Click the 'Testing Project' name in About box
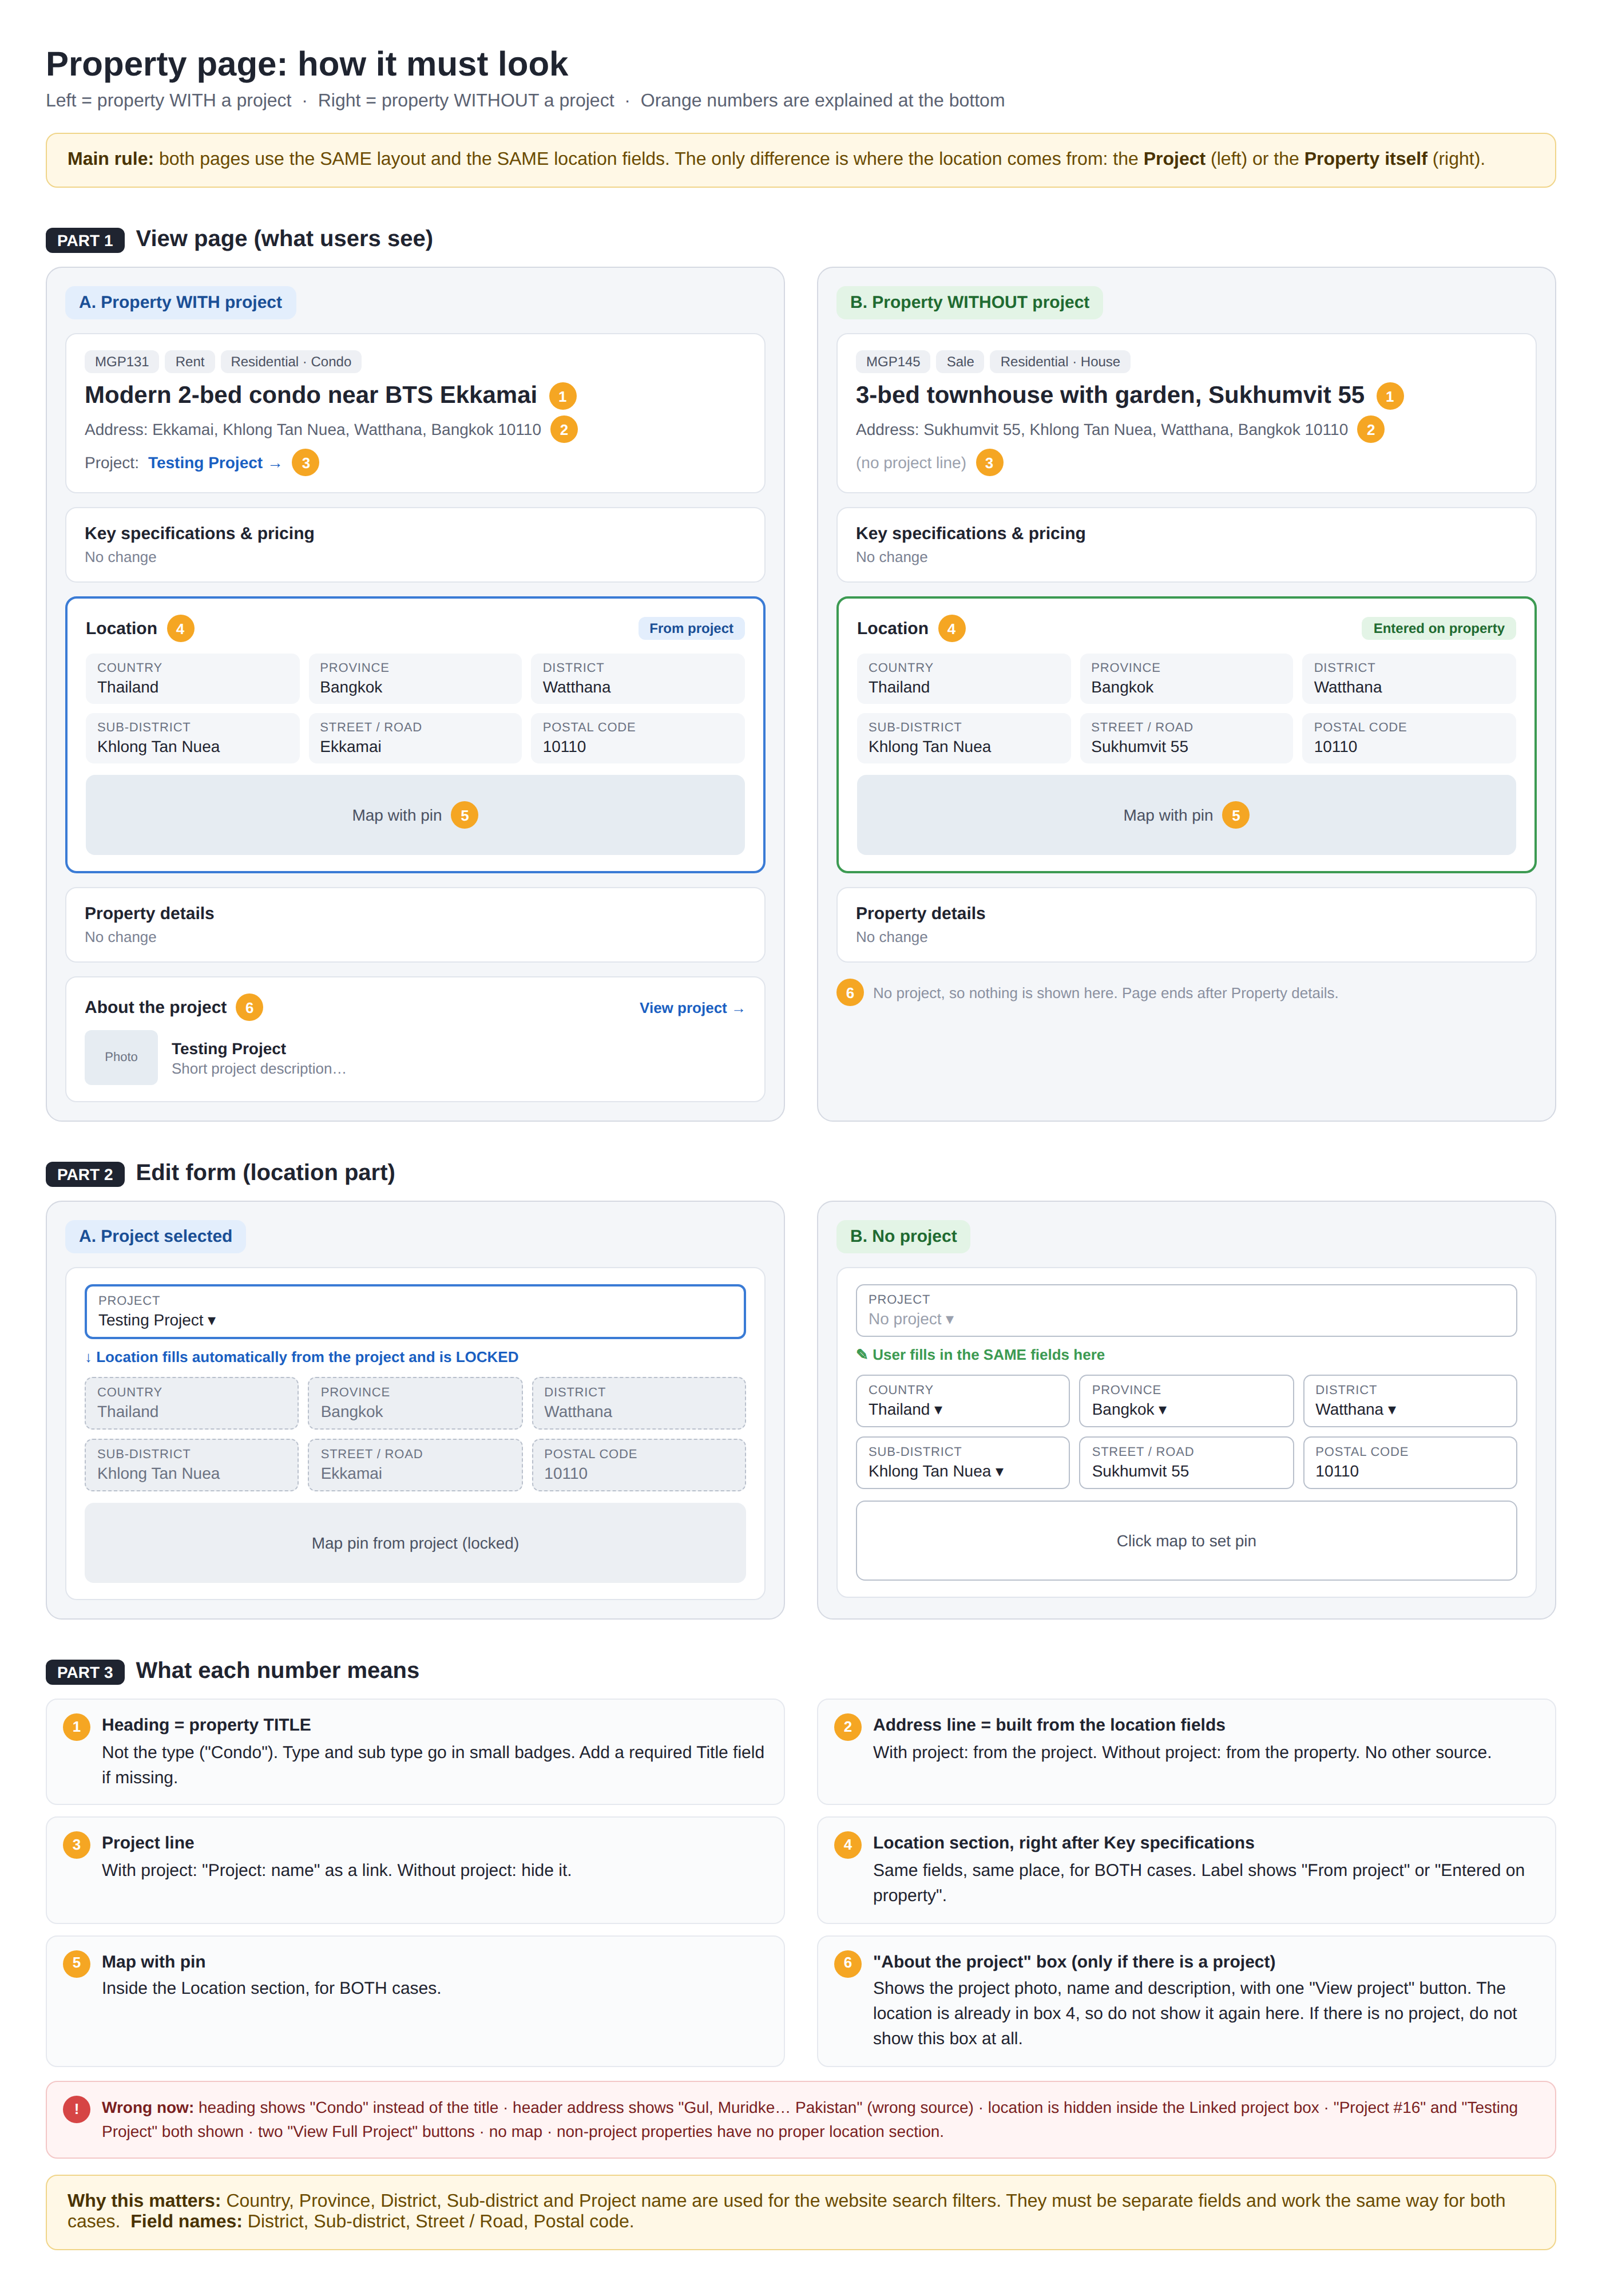The width and height of the screenshot is (1602, 2296). [229, 1048]
